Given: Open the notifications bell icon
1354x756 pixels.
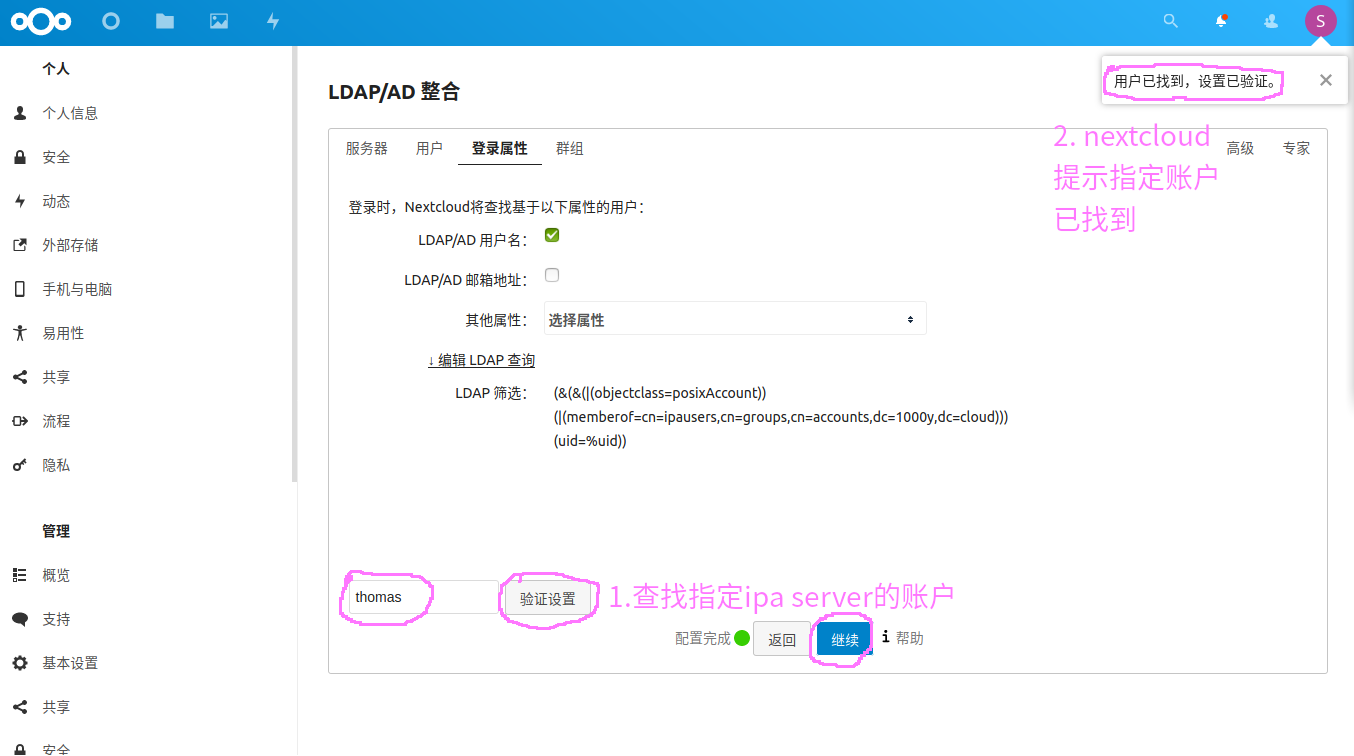Looking at the screenshot, I should click(x=1221, y=21).
